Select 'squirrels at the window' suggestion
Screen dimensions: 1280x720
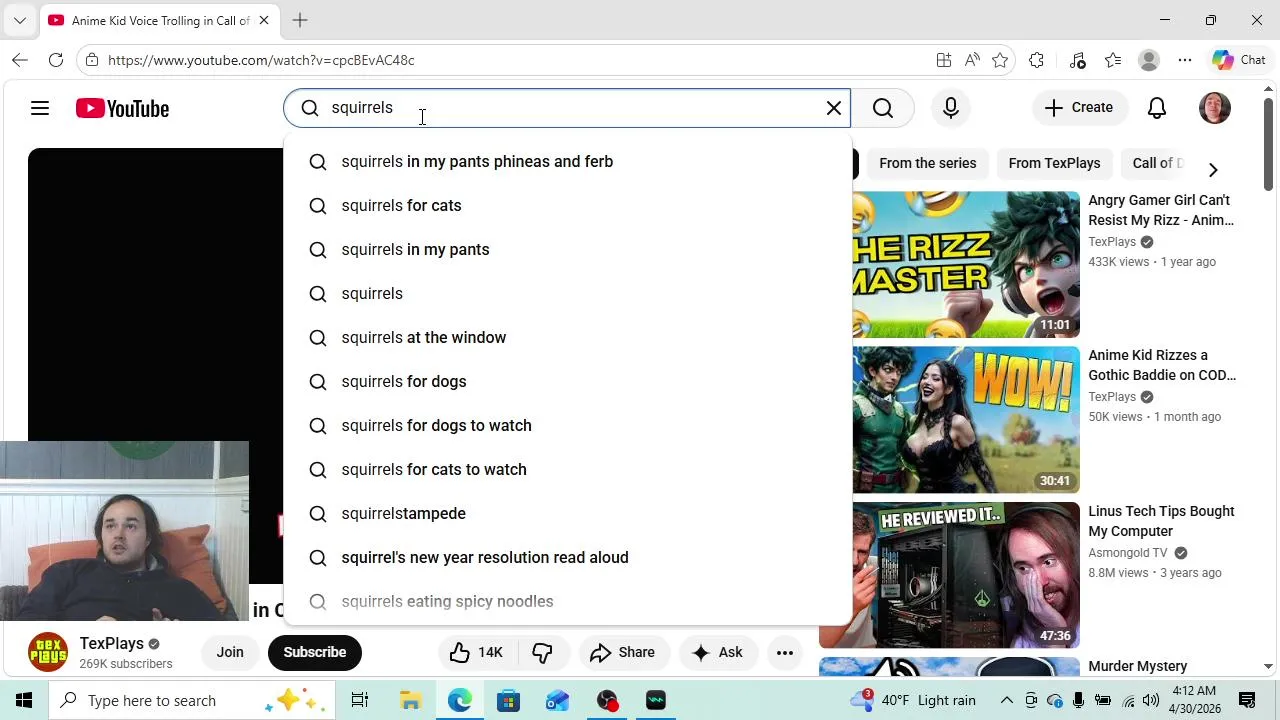click(568, 338)
